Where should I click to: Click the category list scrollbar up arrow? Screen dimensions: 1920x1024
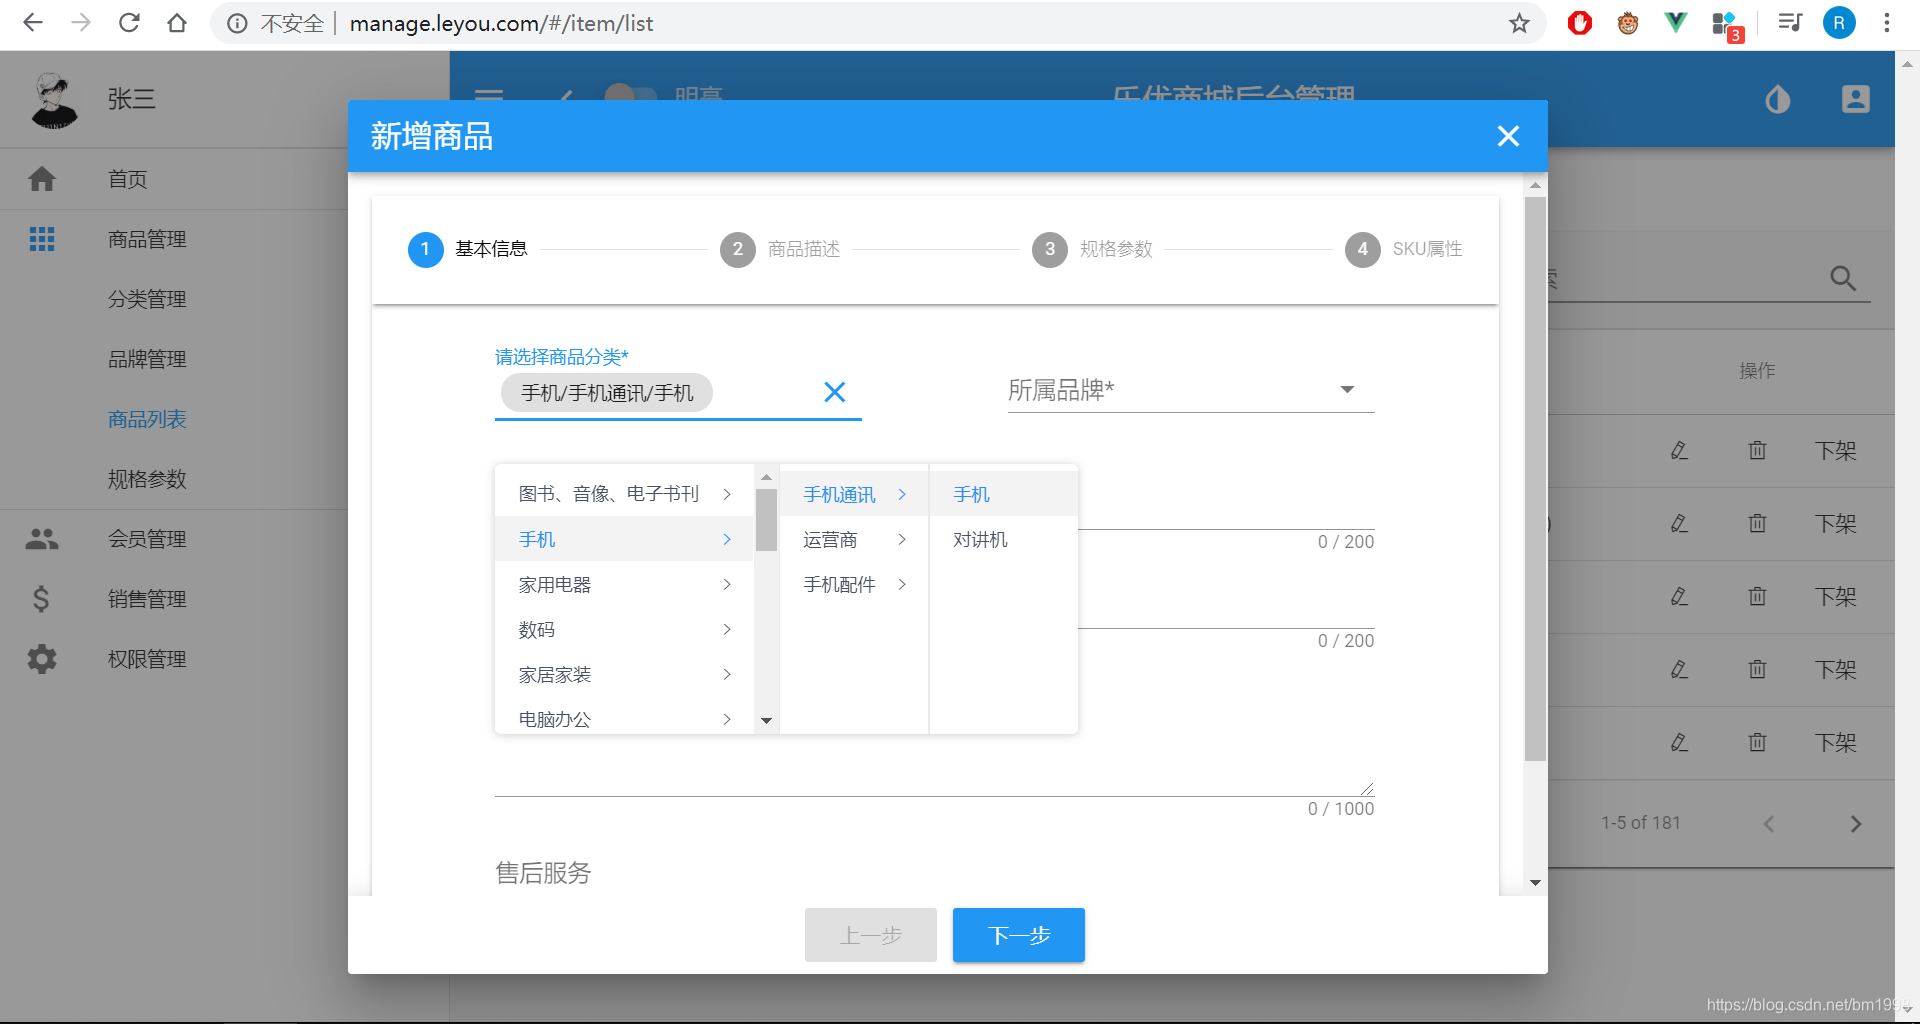pyautogui.click(x=766, y=477)
